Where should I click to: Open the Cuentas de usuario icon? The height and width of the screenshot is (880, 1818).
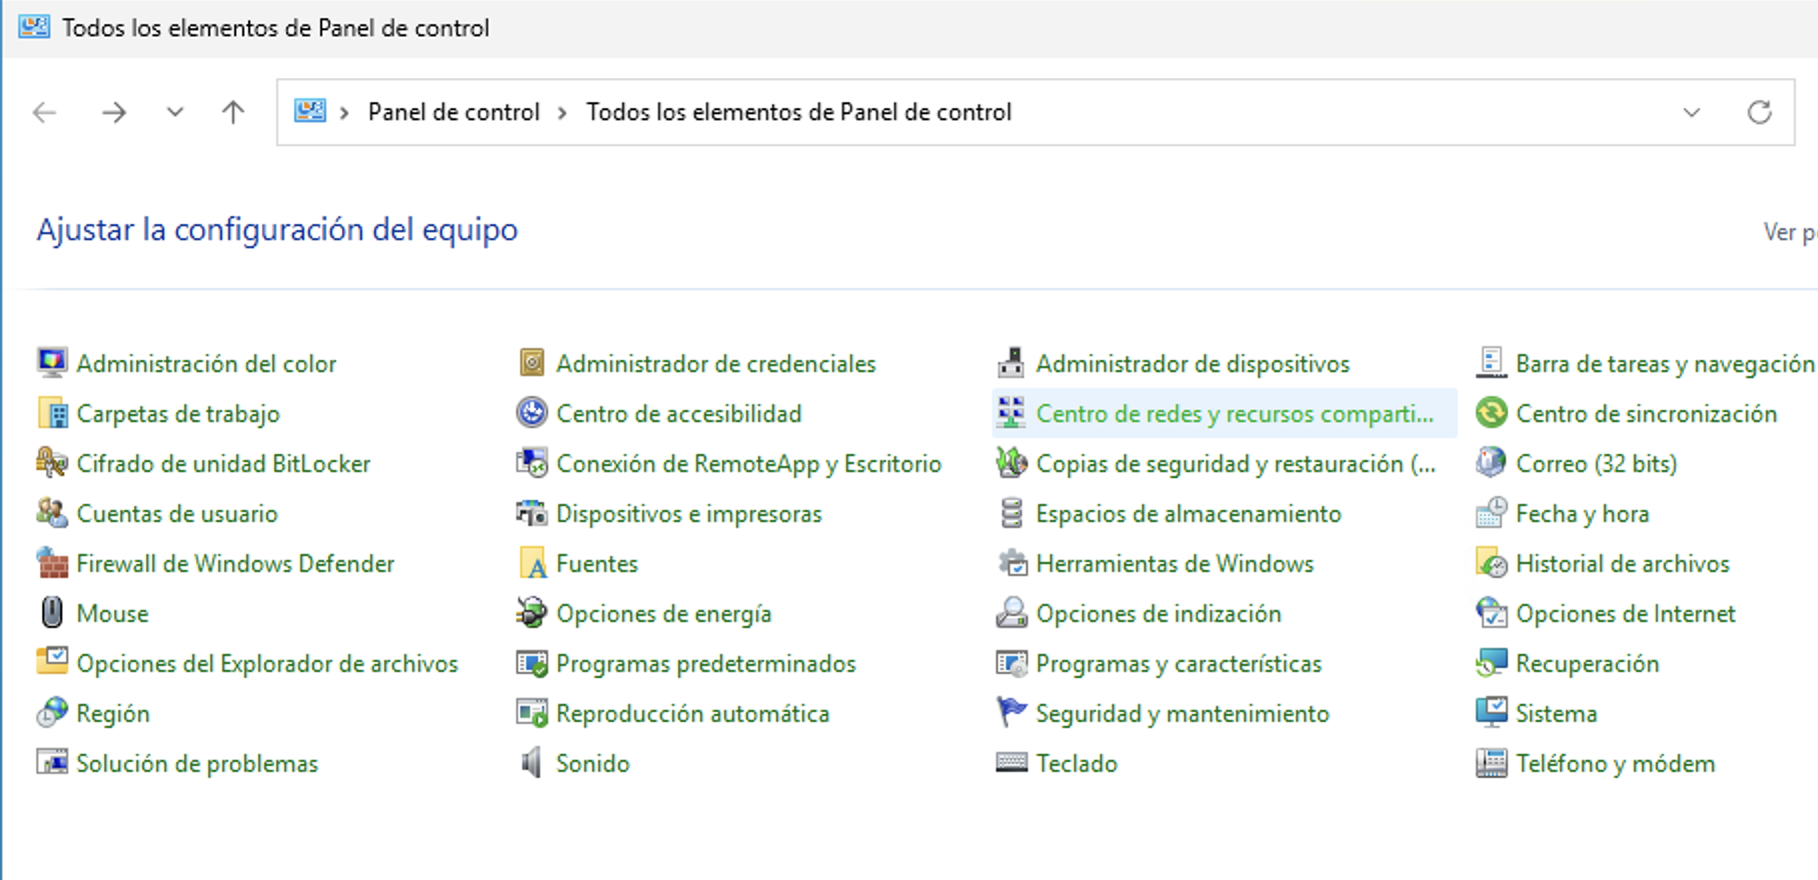[52, 512]
